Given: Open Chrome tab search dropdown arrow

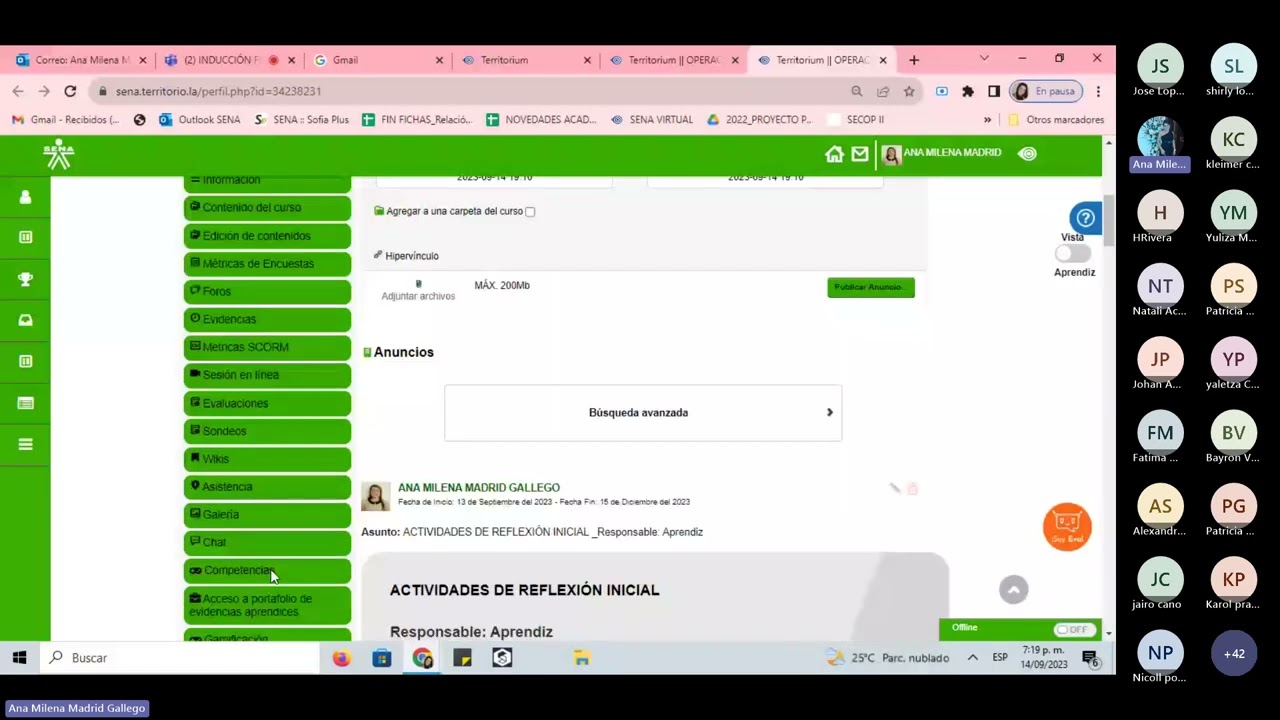Looking at the screenshot, I should point(984,58).
